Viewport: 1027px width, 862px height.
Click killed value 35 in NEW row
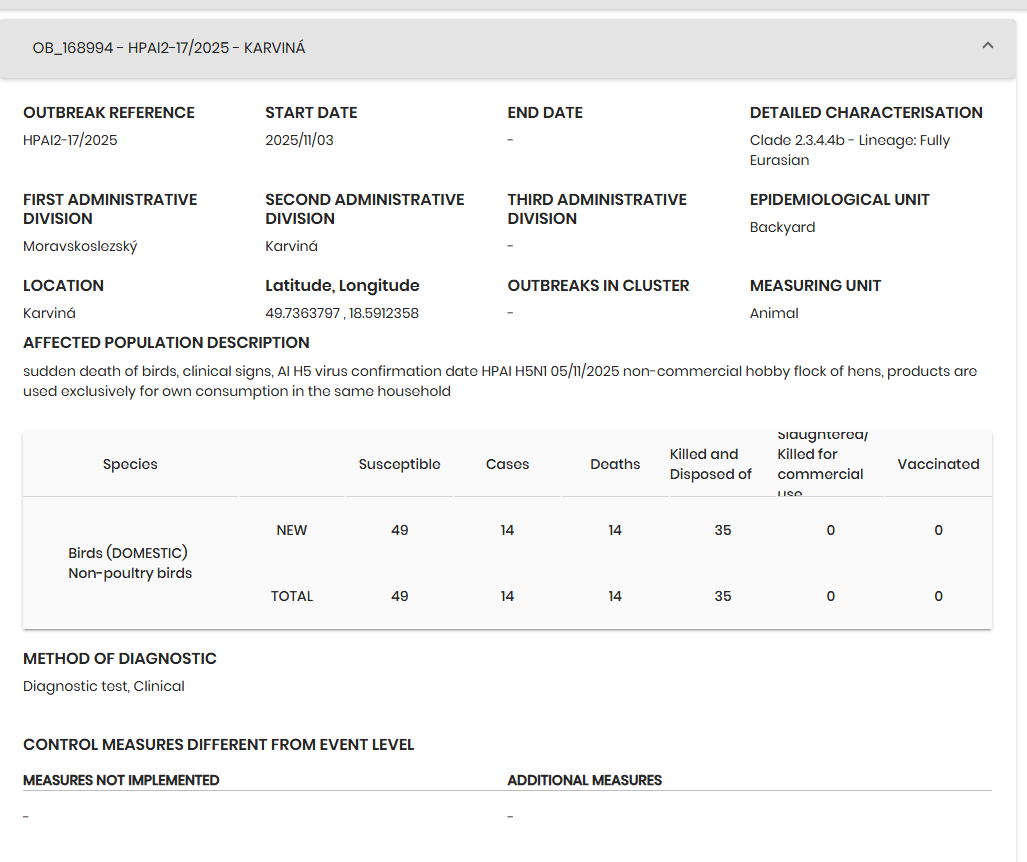[x=723, y=531]
